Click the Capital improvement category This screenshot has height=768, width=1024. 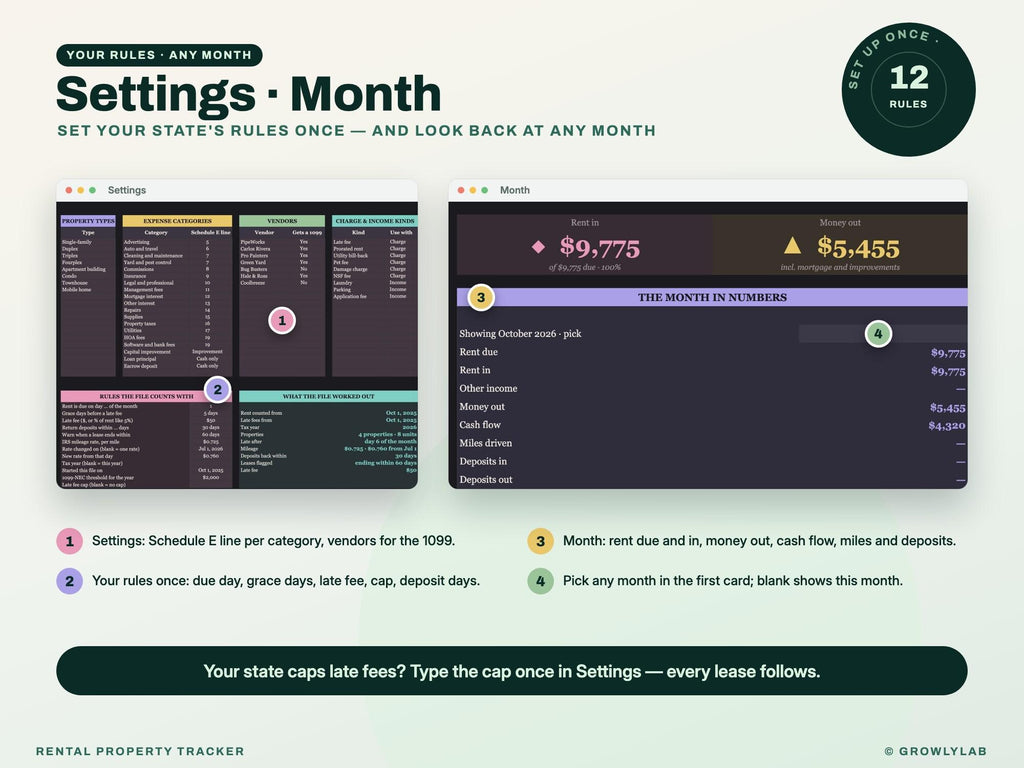pos(147,351)
